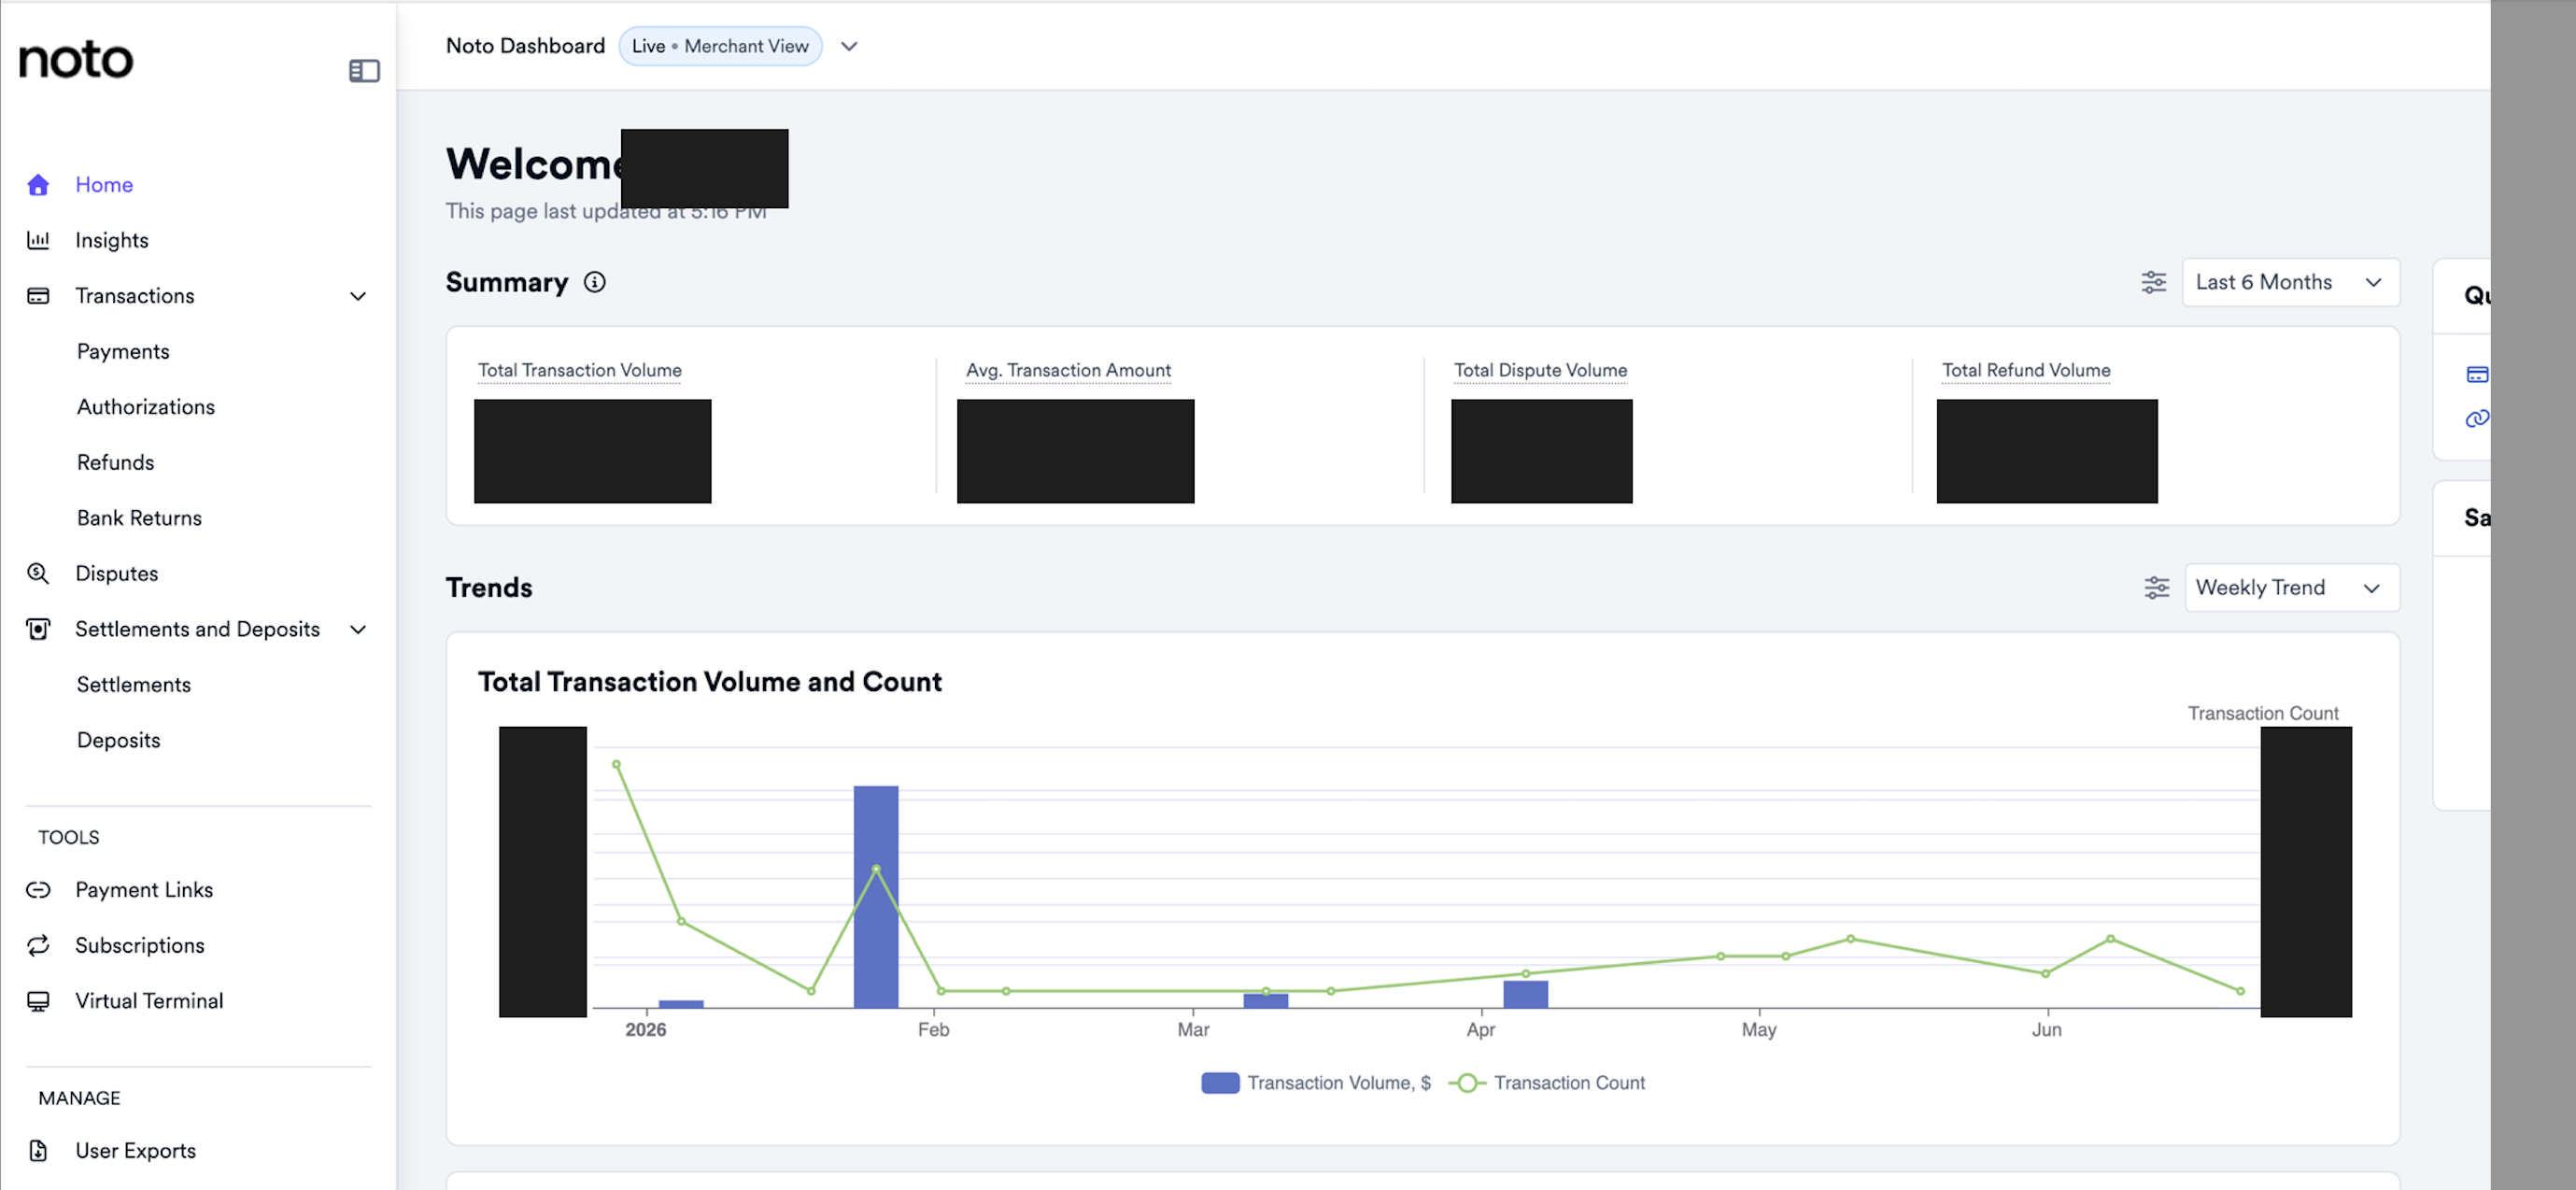The image size is (2576, 1190).
Task: Open the Last 6 Months dropdown
Action: click(2290, 282)
